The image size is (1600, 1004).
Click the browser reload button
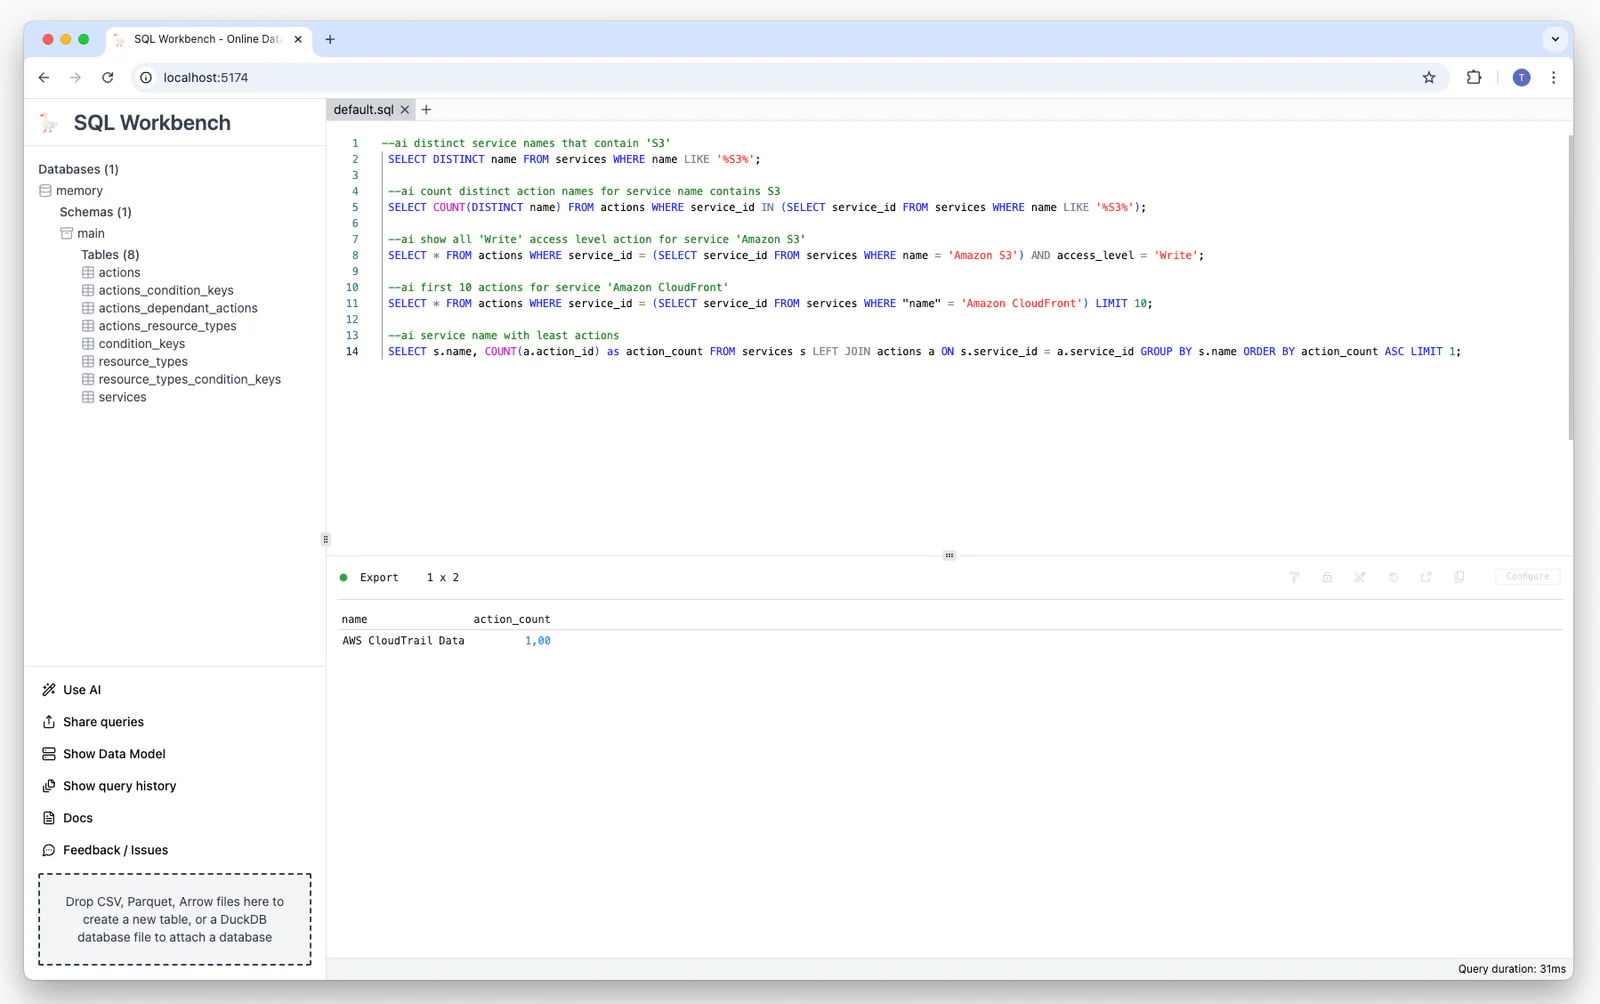108,78
